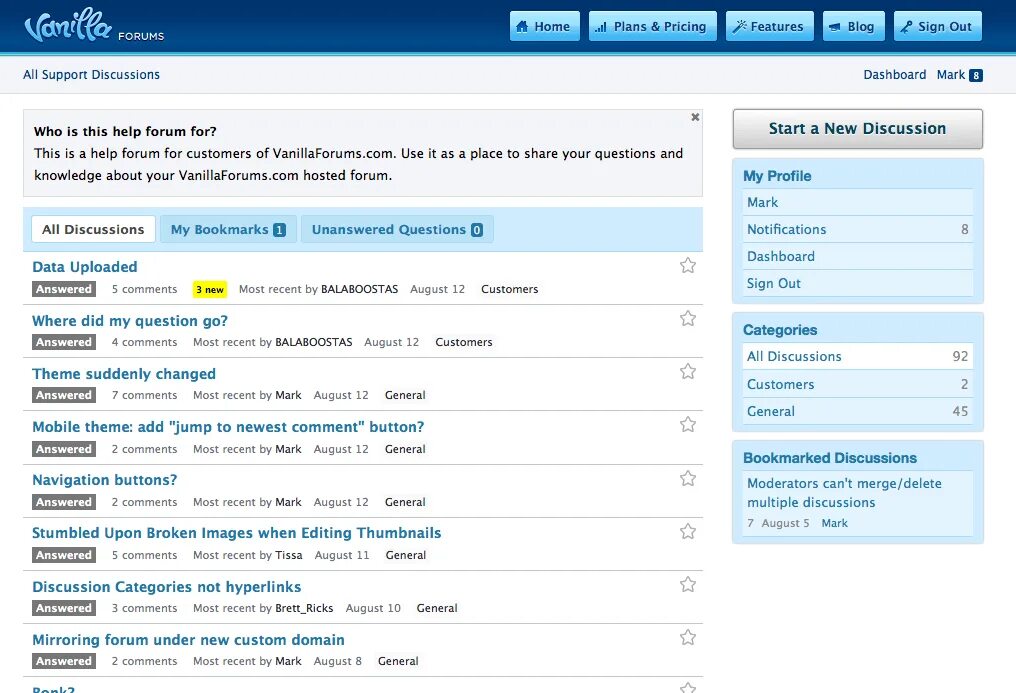Switch to My Bookmarks tab
The height and width of the screenshot is (693, 1016).
click(228, 229)
